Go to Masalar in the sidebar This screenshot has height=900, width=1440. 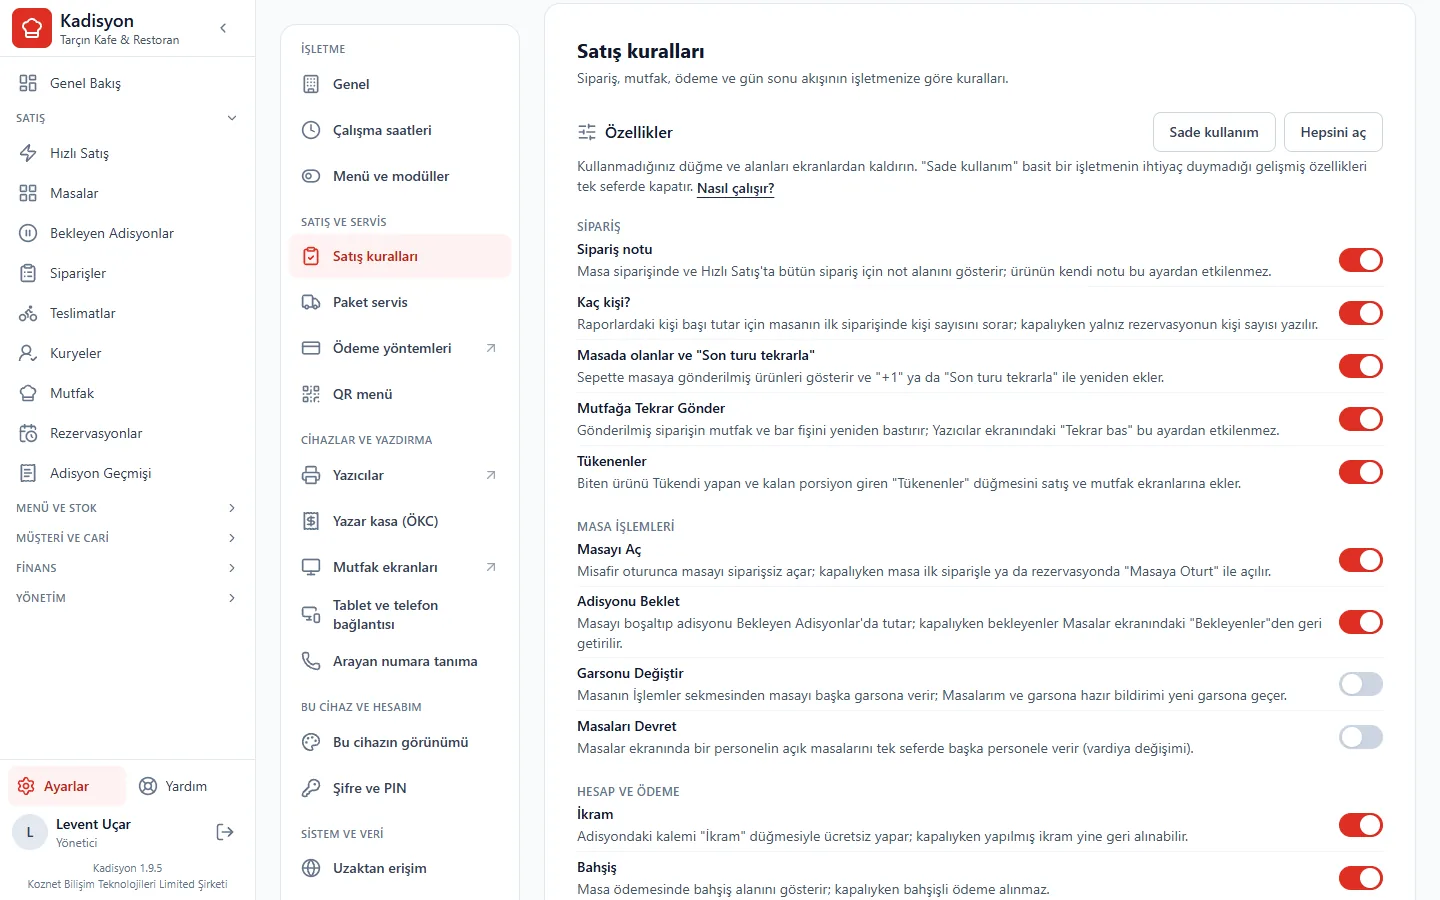127,193
